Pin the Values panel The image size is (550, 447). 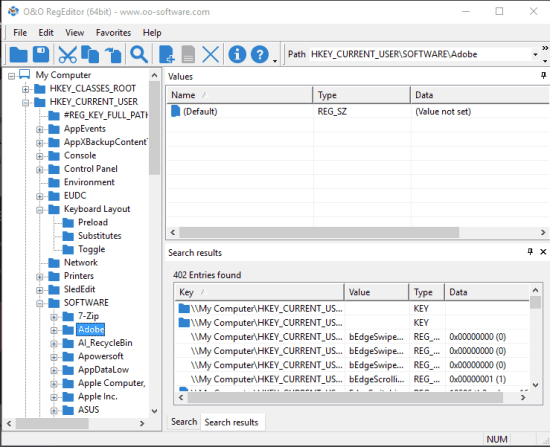(x=543, y=76)
